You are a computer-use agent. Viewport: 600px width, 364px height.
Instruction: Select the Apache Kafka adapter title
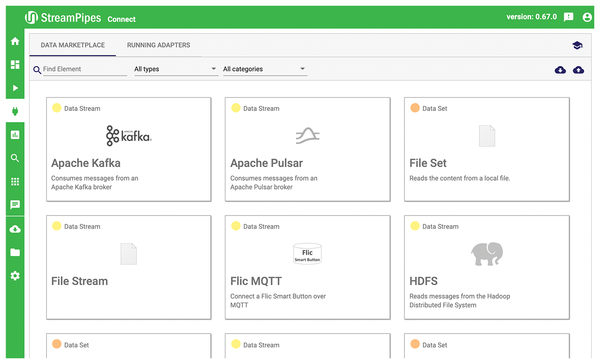86,163
